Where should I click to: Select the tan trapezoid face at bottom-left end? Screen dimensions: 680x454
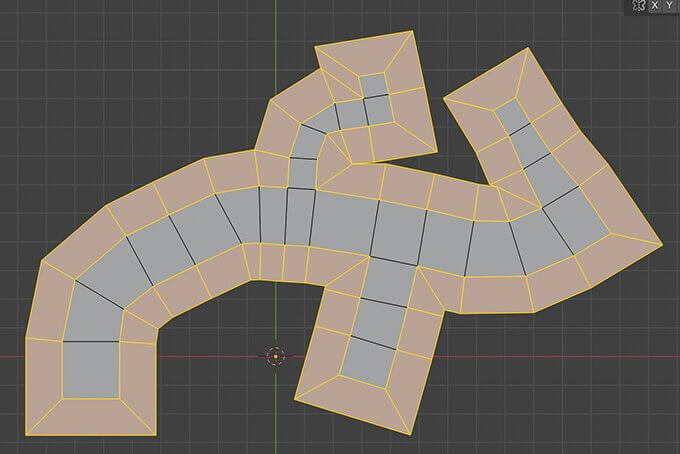[x=90, y=417]
